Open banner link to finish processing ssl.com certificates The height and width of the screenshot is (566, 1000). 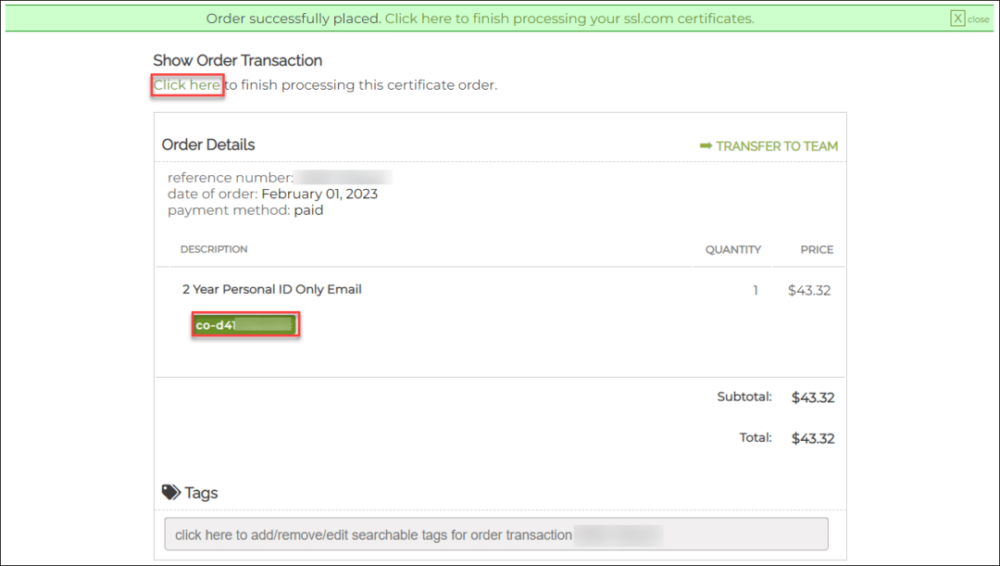coord(569,19)
